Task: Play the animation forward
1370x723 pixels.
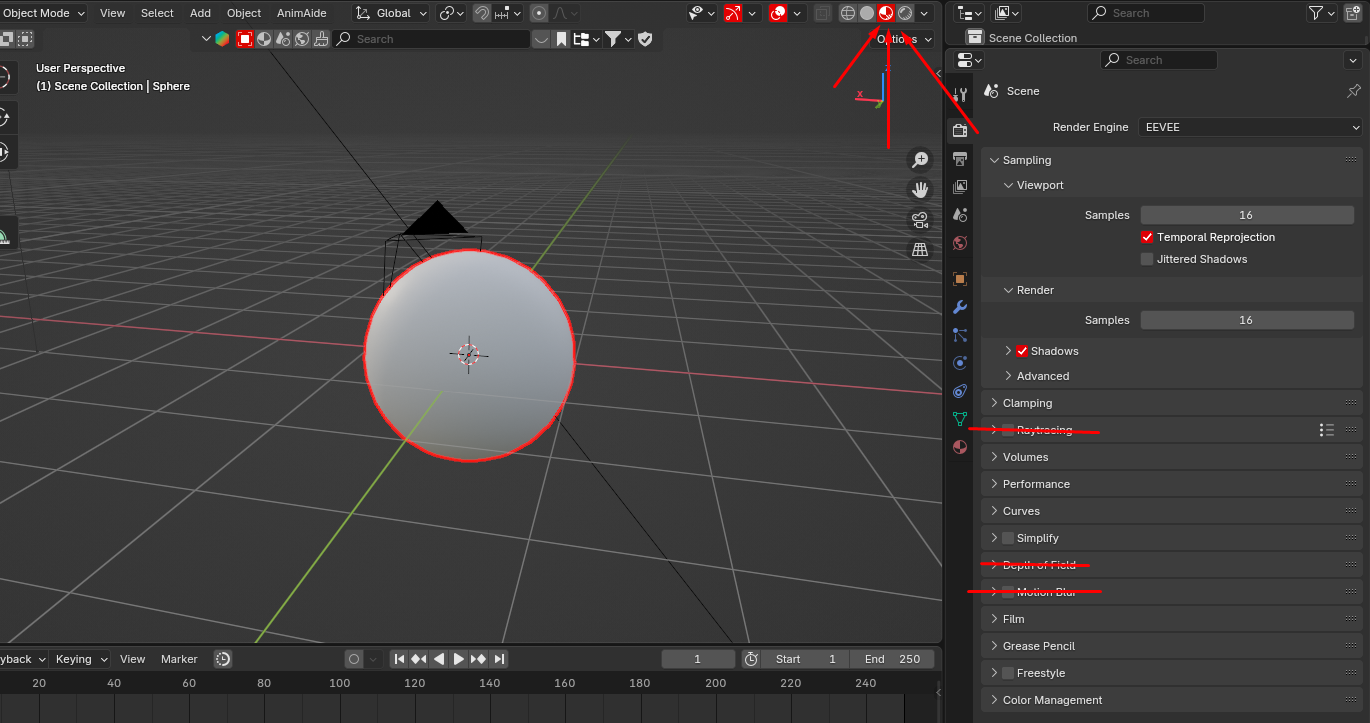Action: click(459, 659)
